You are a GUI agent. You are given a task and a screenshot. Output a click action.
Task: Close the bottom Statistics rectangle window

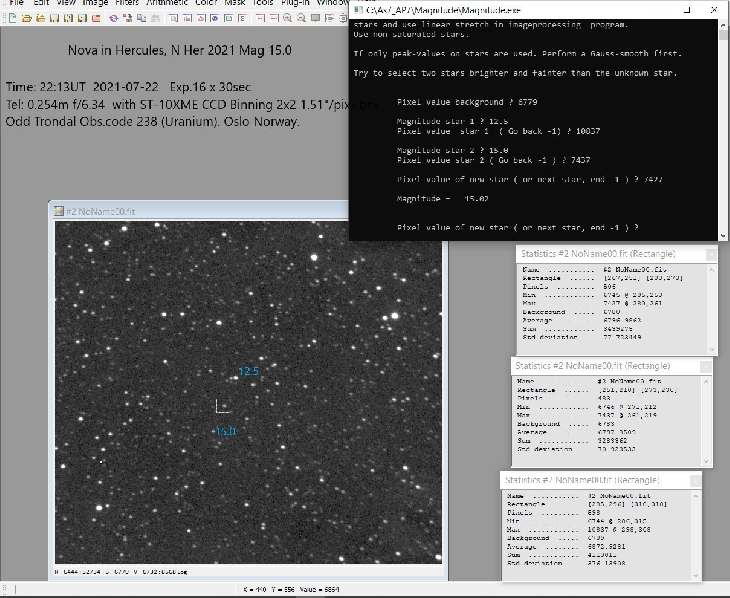click(697, 480)
